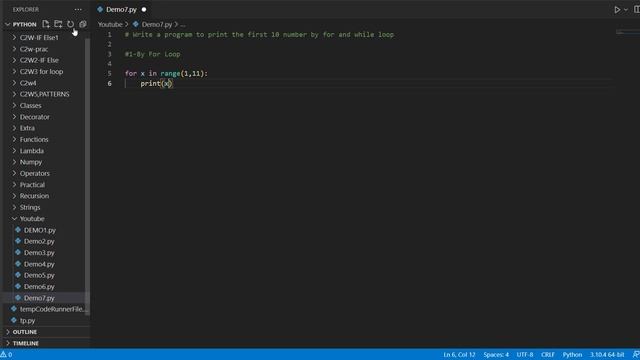Change end of line sequence CRLF
Screen dimensions: 640x360
pyautogui.click(x=548, y=354)
